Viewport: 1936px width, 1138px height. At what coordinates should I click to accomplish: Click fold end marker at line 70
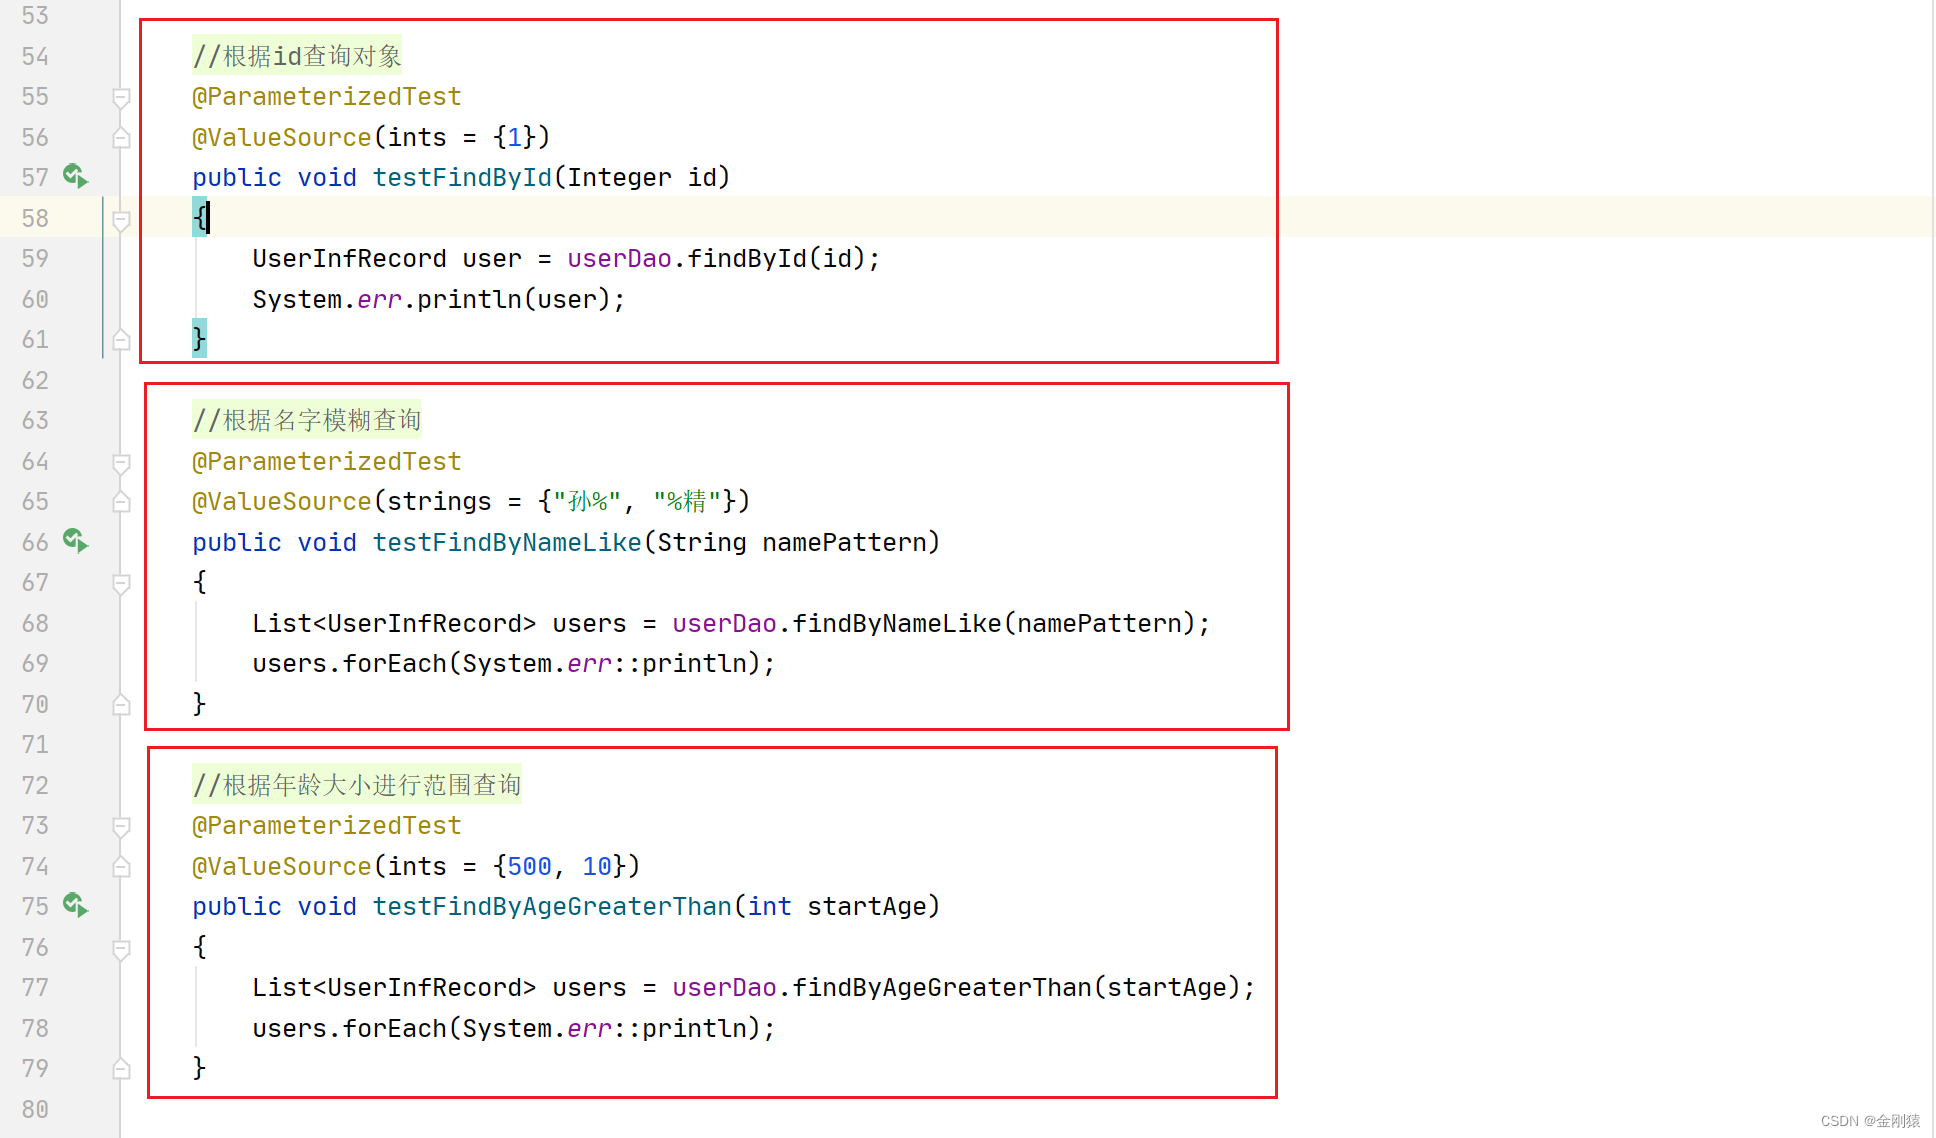click(x=121, y=705)
